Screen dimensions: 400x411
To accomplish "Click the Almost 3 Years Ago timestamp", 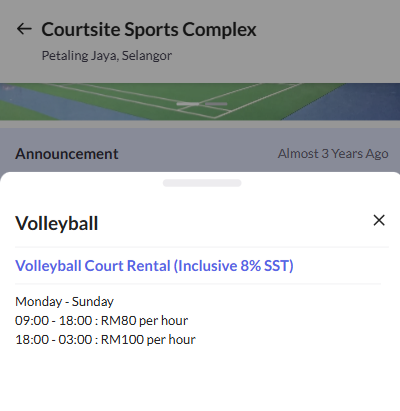I will (333, 154).
